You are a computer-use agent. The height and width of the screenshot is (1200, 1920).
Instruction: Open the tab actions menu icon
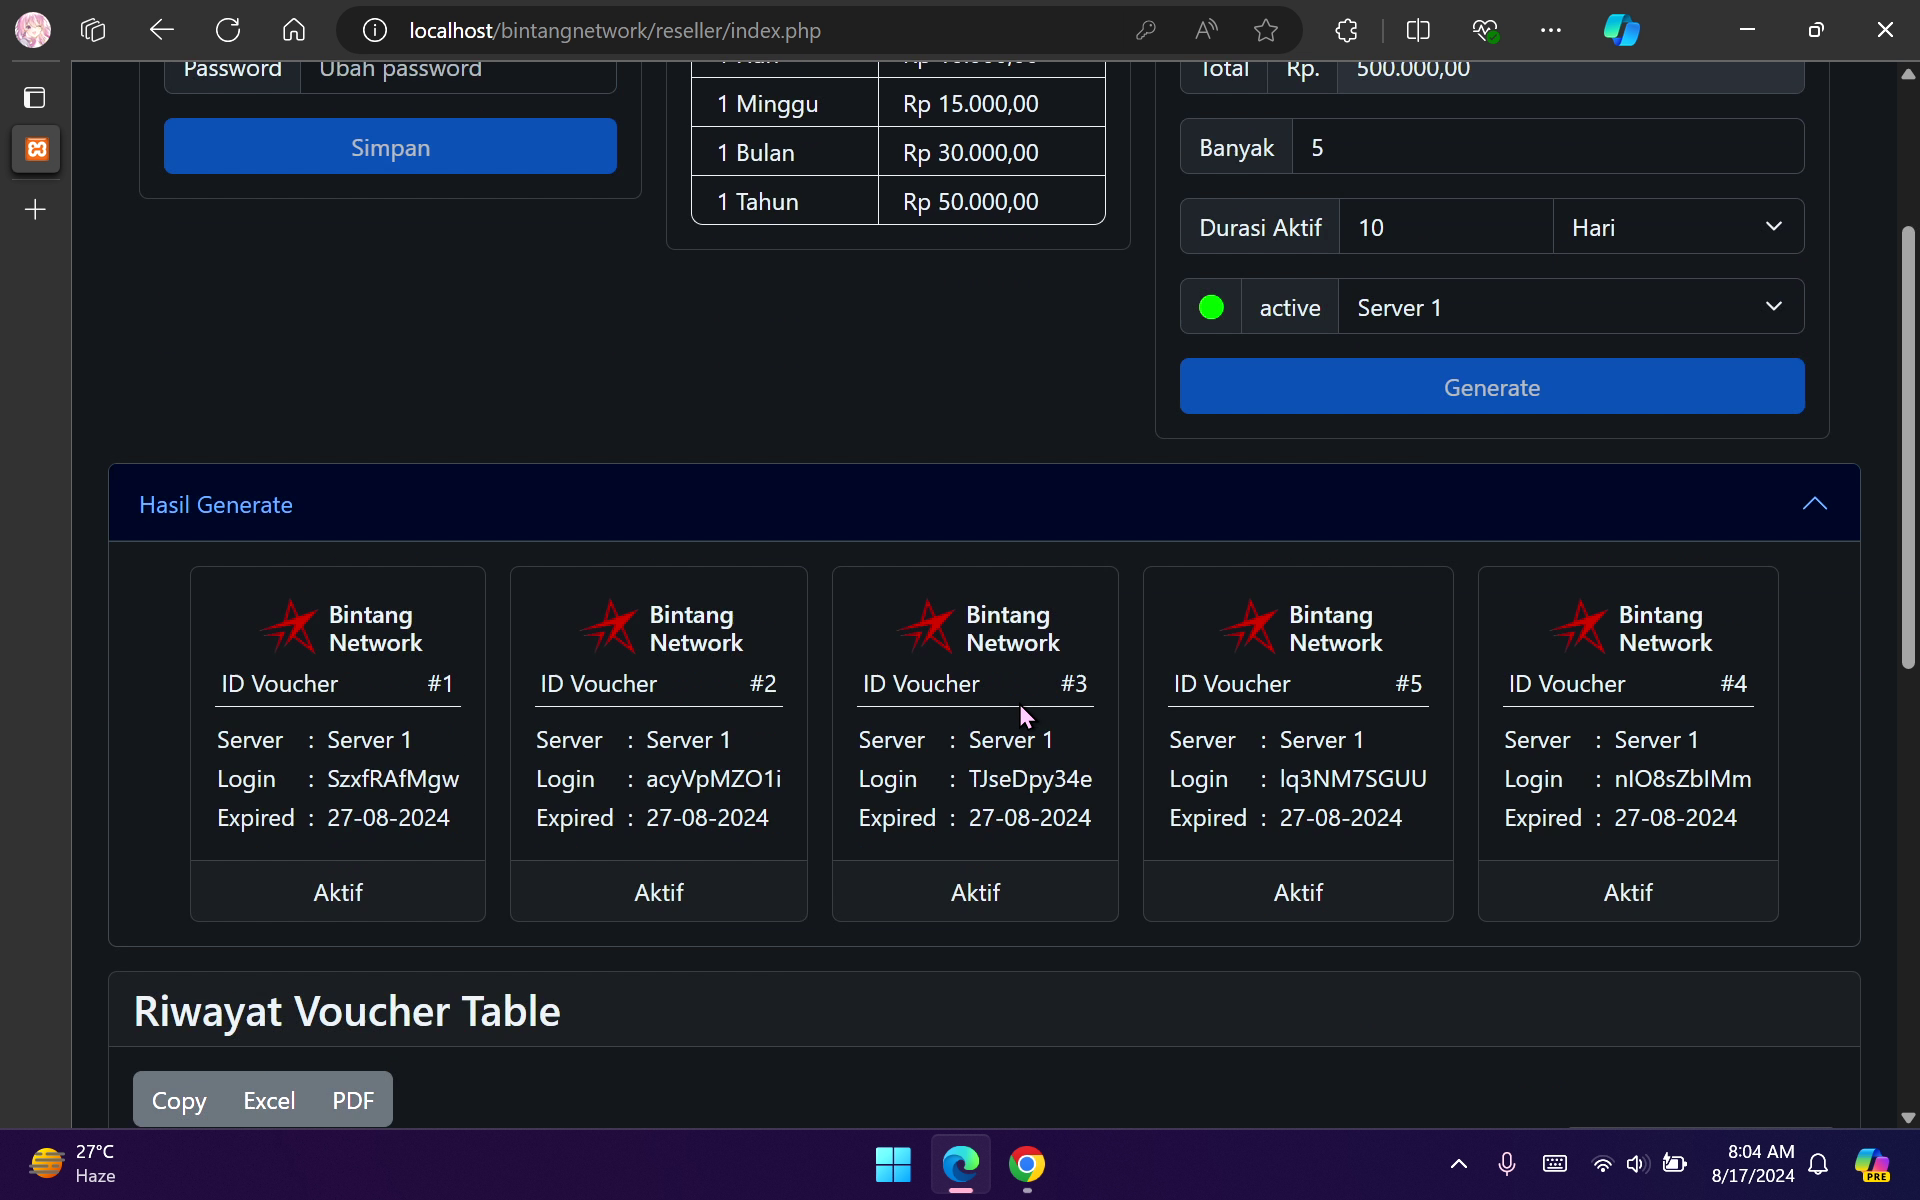tap(35, 97)
